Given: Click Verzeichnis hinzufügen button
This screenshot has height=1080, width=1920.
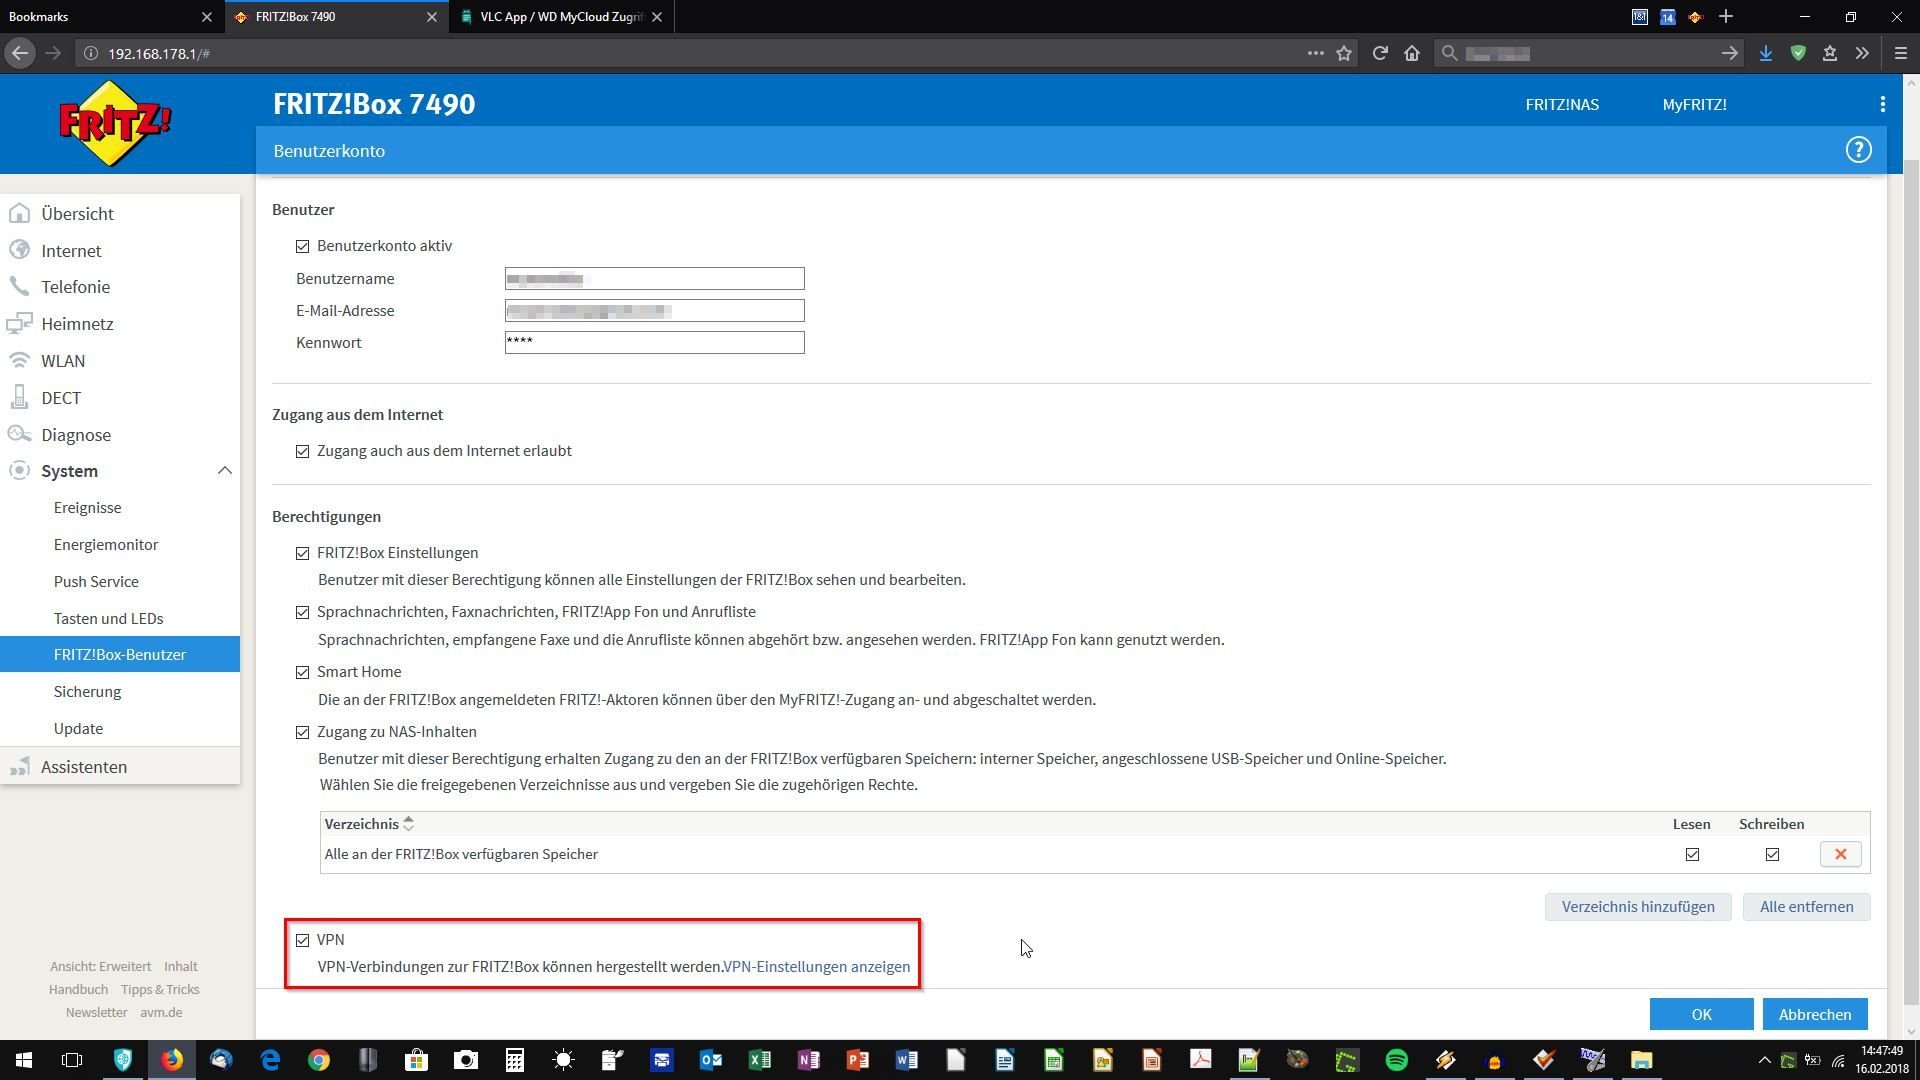Looking at the screenshot, I should (1638, 907).
